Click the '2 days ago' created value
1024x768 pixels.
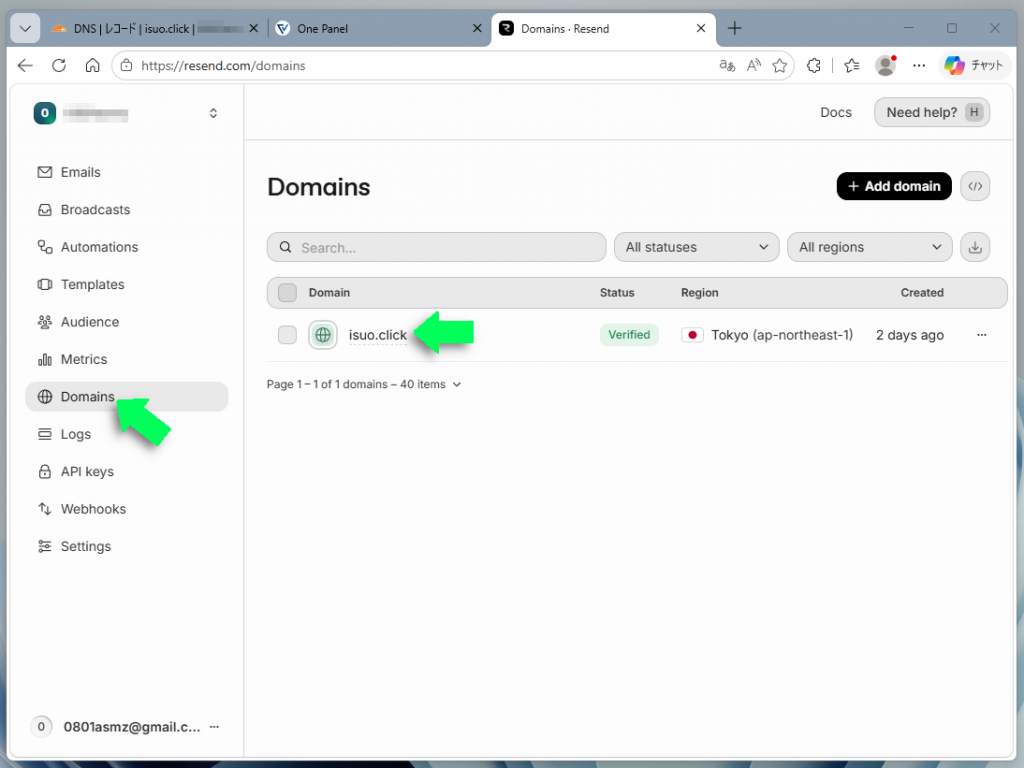[x=909, y=335]
